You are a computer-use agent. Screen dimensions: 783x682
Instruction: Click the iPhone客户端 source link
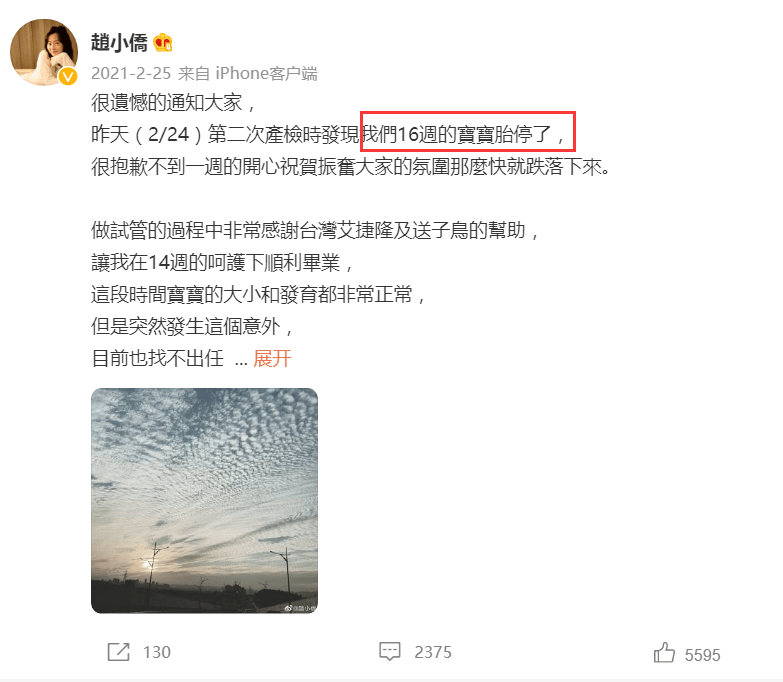coord(267,73)
